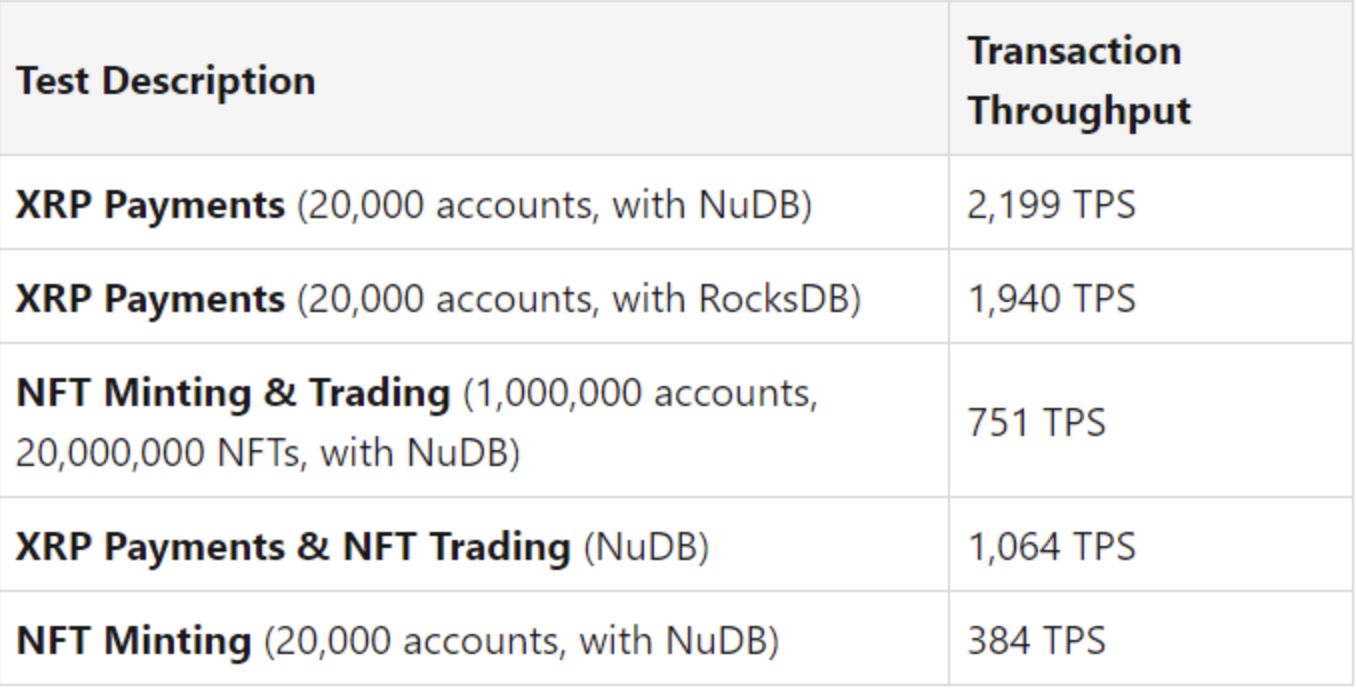The image size is (1356, 690).
Task: Click the bold "XRP Payments & NFT Trading" text
Action: (292, 547)
